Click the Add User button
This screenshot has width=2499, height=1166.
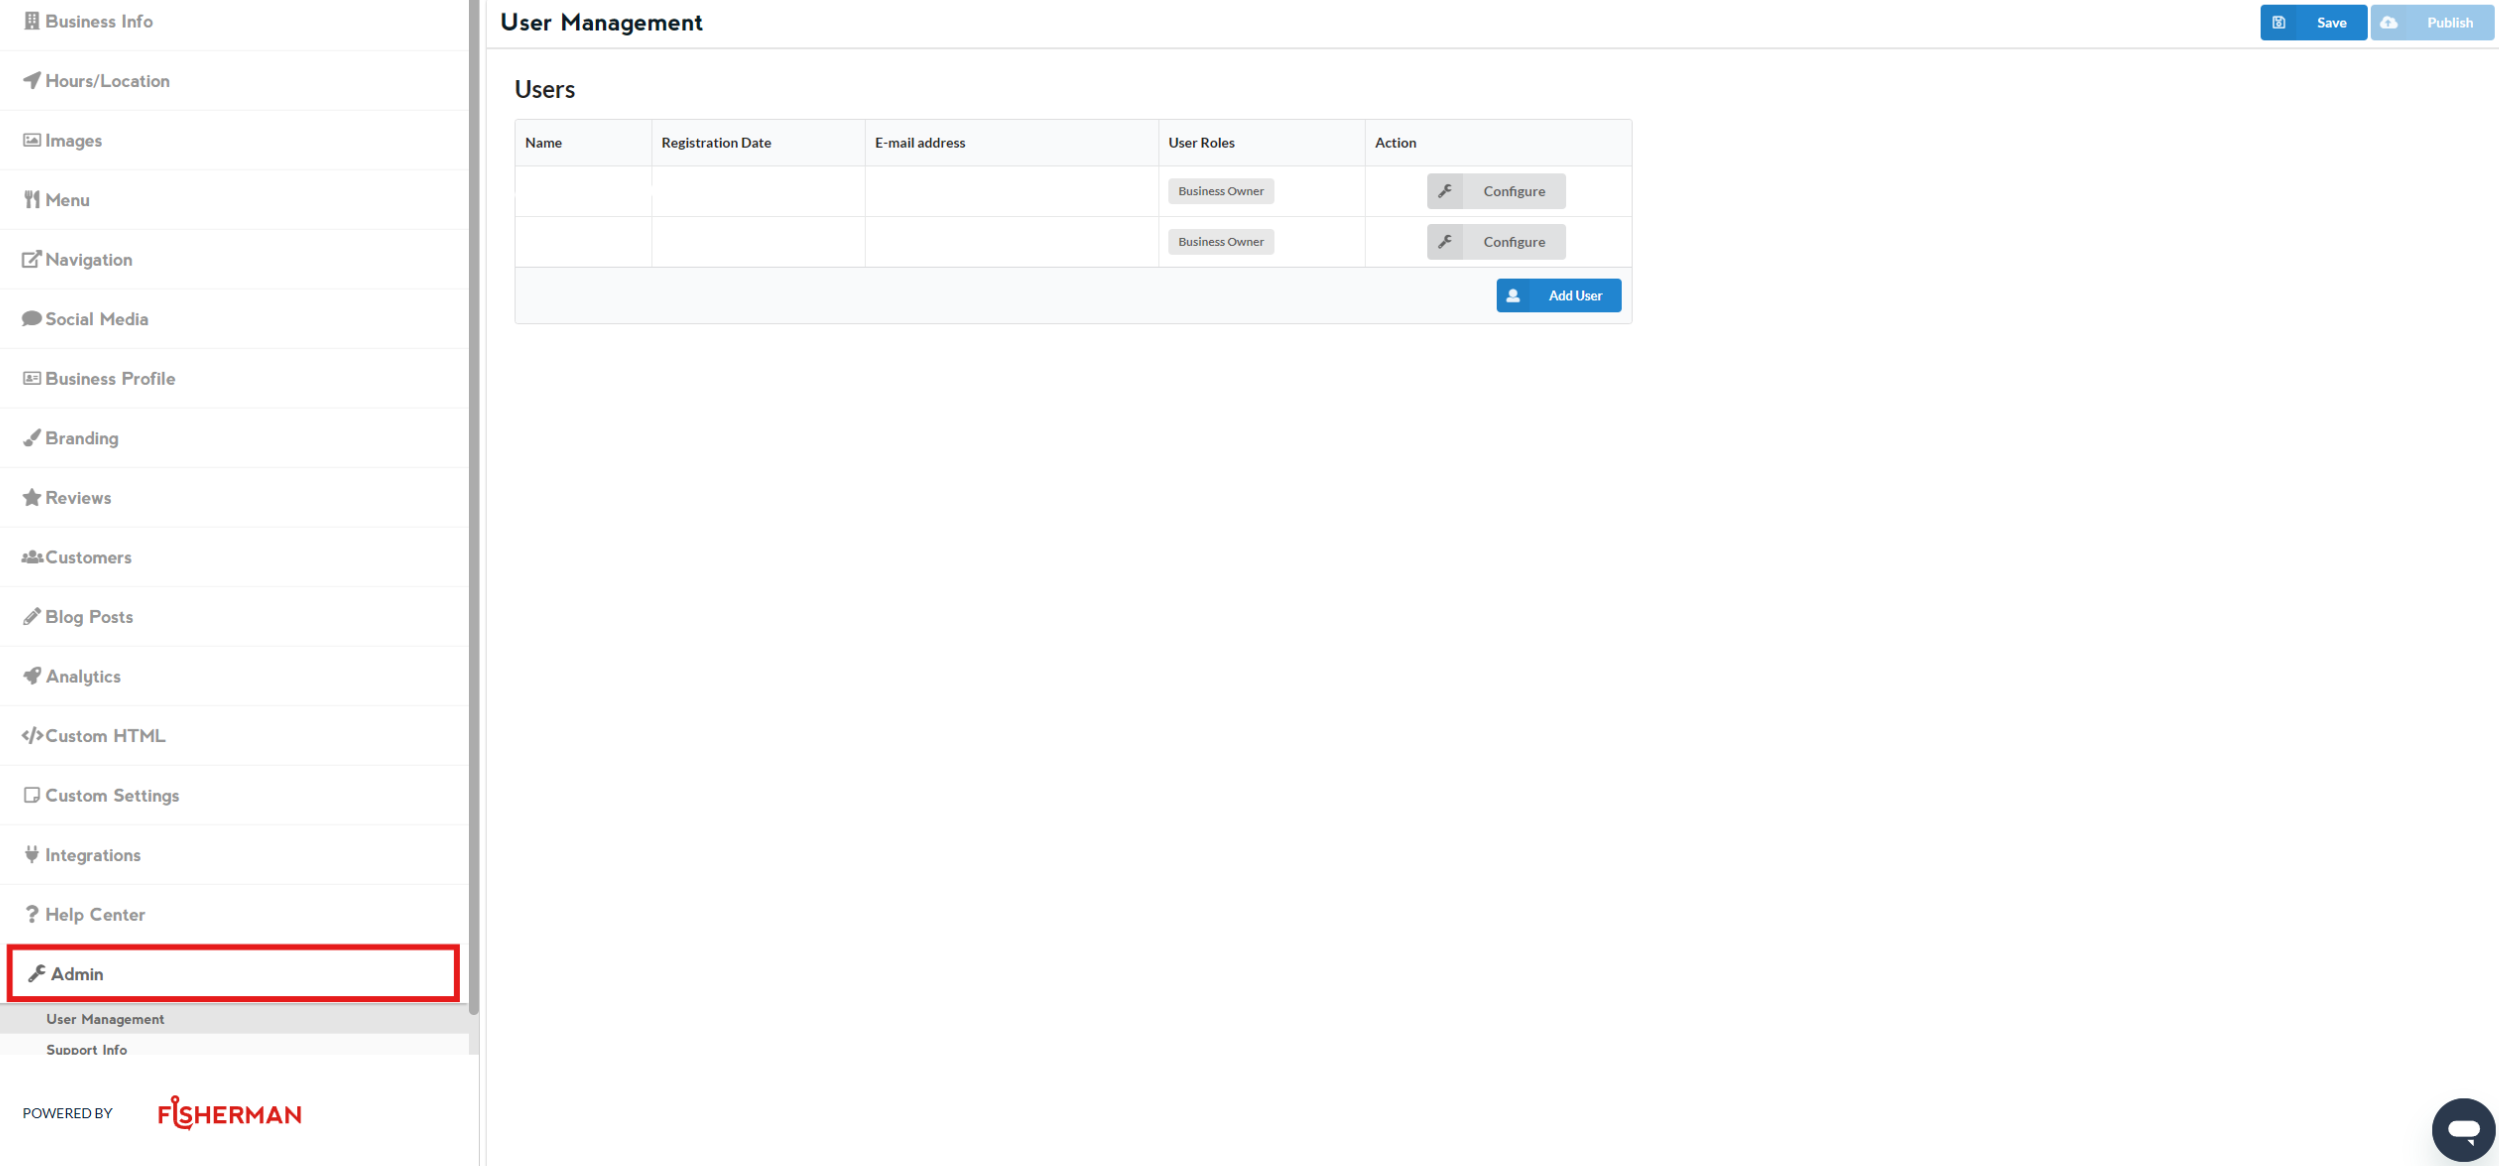1558,295
